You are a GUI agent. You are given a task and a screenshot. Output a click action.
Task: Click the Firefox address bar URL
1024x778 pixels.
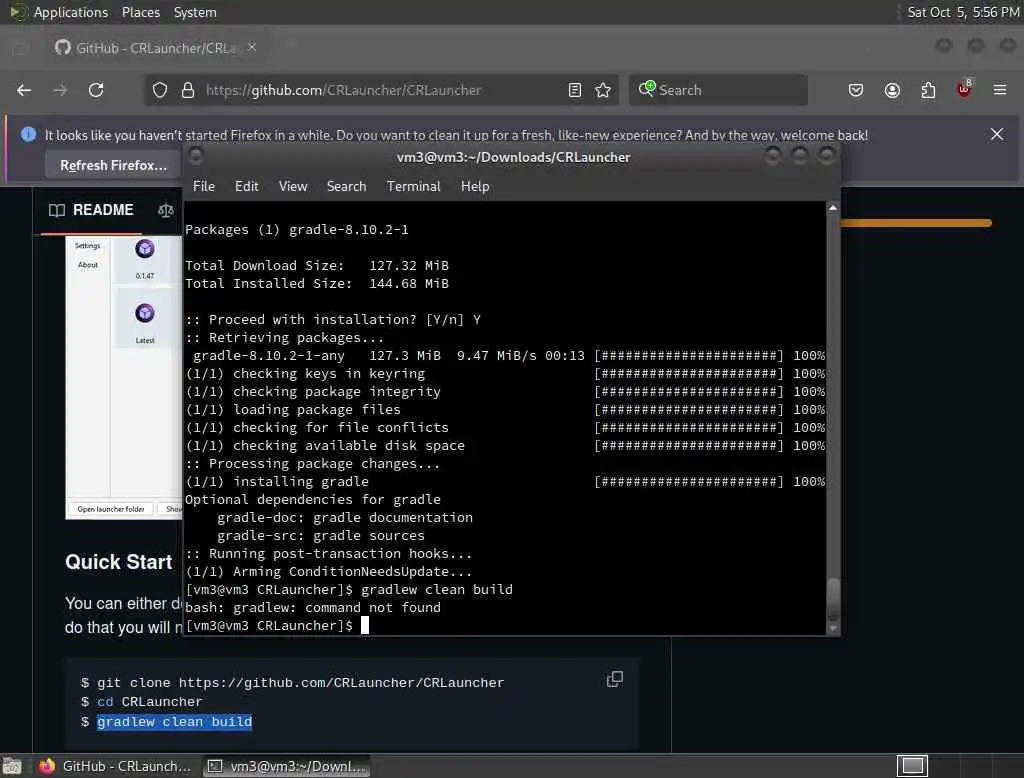(x=344, y=90)
